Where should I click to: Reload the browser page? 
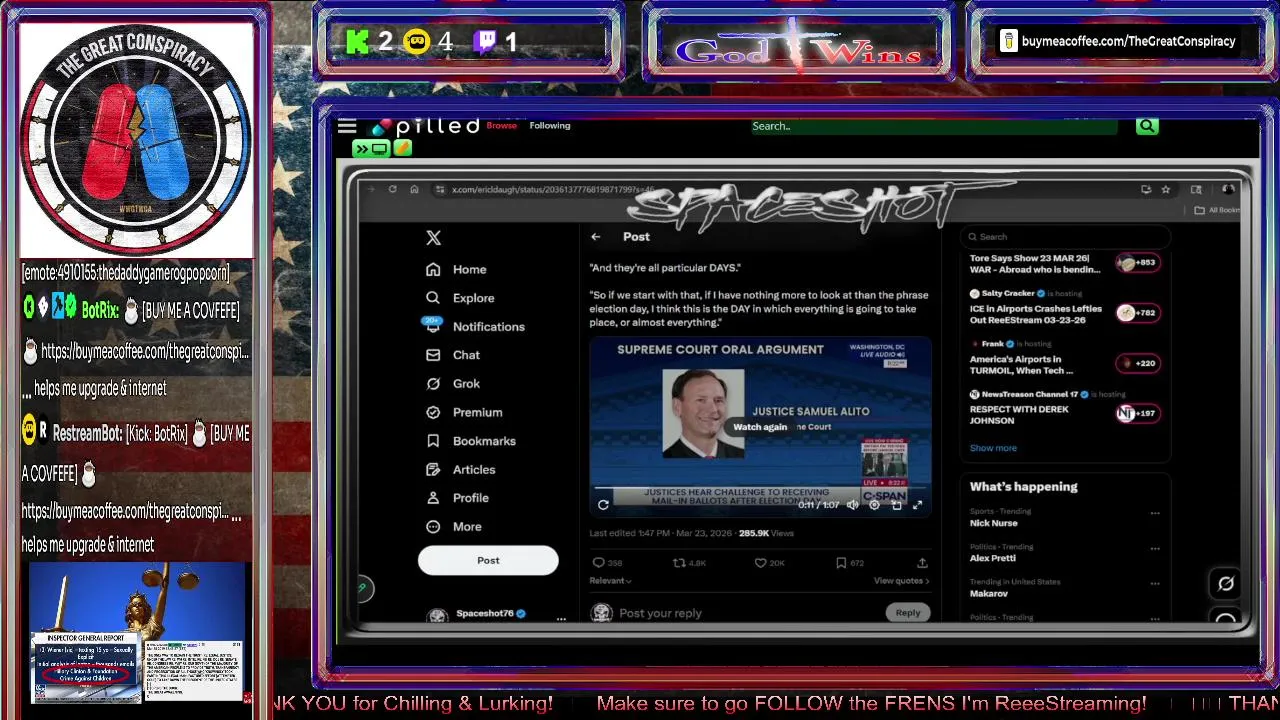click(x=392, y=189)
